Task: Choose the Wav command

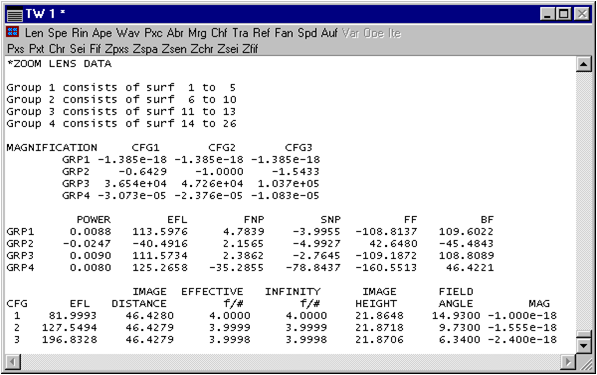Action: coord(128,33)
